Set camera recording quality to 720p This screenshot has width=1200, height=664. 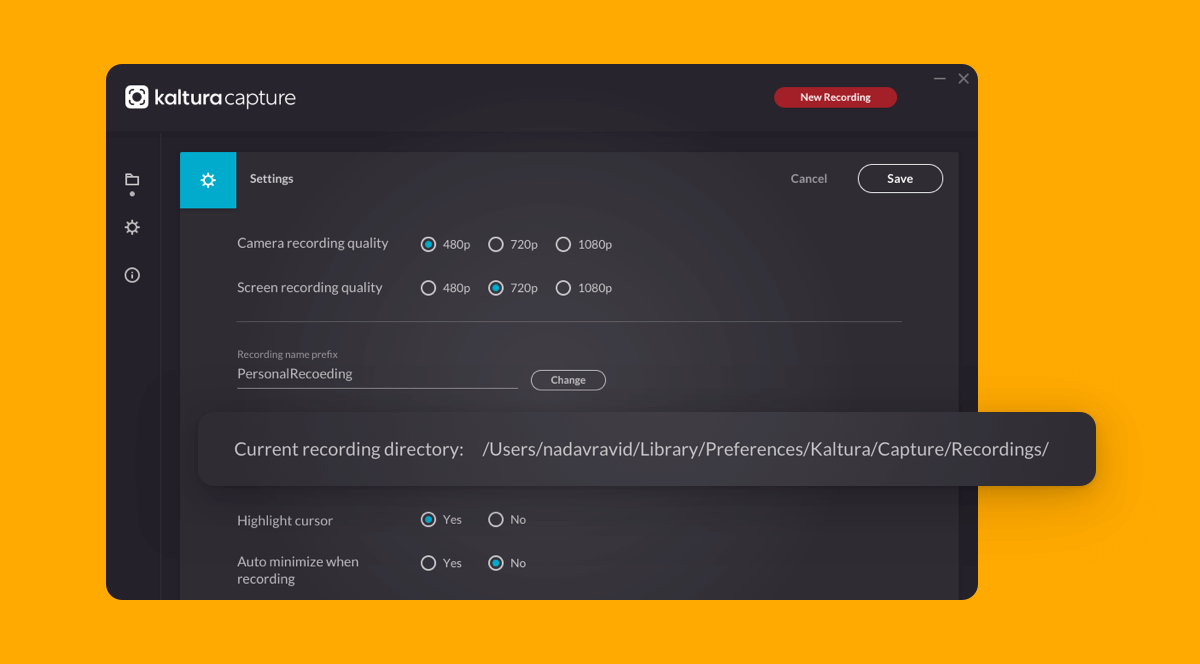pyautogui.click(x=496, y=244)
